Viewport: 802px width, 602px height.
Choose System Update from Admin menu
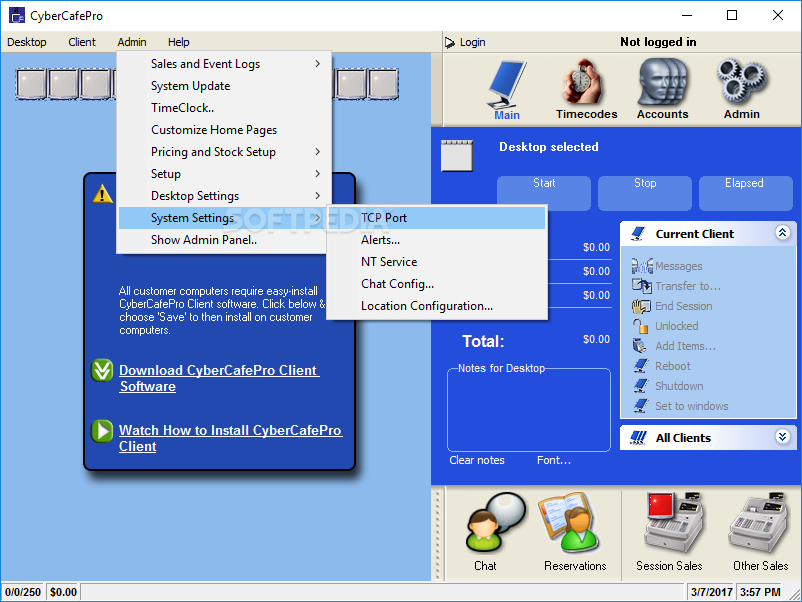click(225, 86)
